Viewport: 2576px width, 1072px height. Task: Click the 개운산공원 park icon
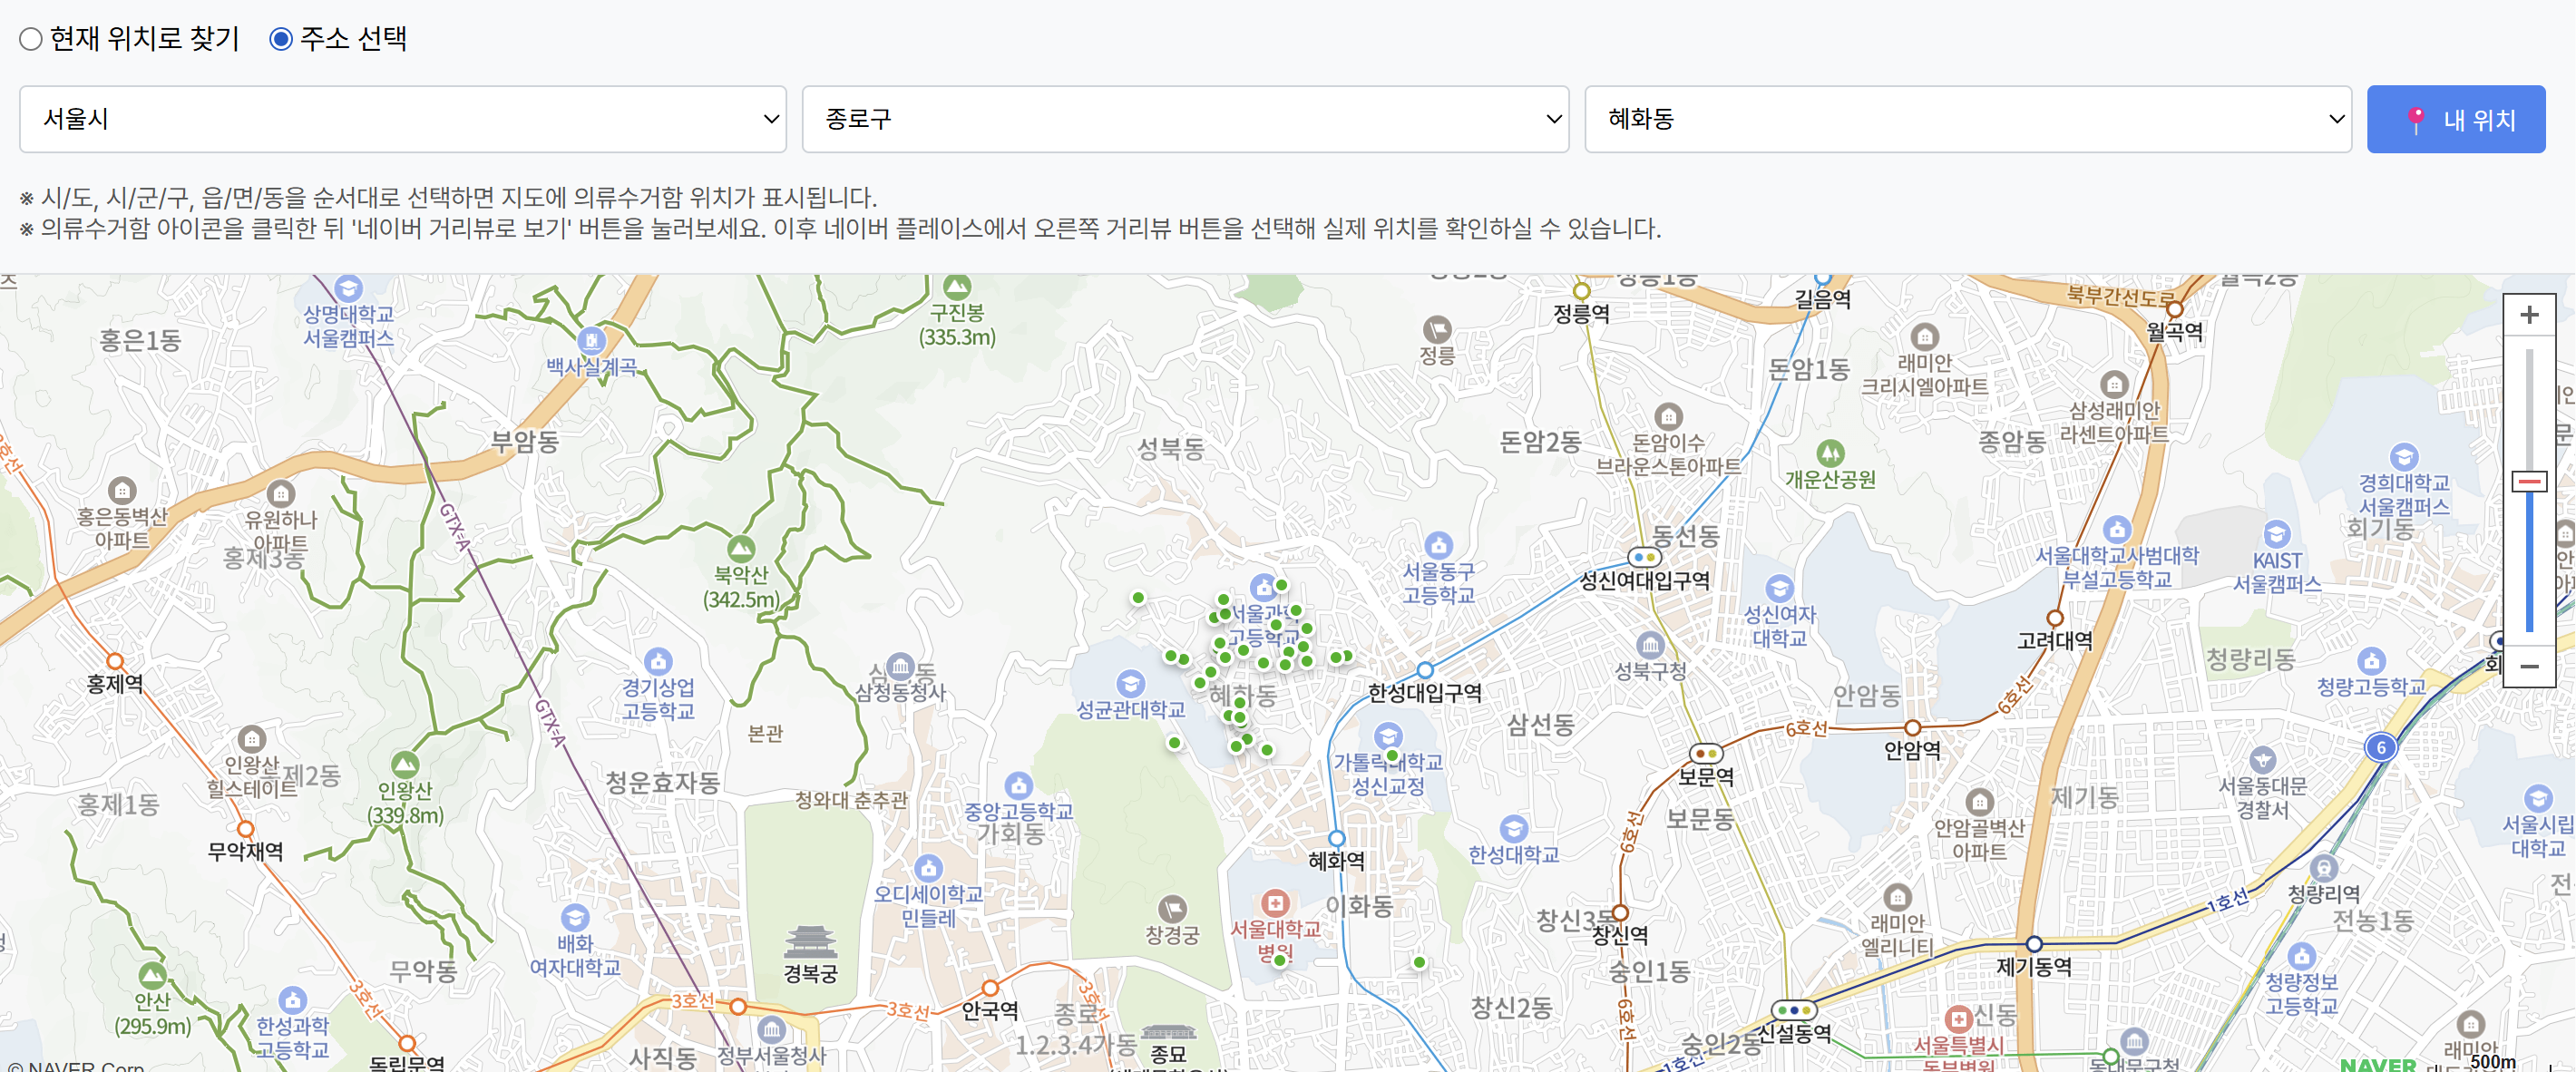pos(1830,453)
